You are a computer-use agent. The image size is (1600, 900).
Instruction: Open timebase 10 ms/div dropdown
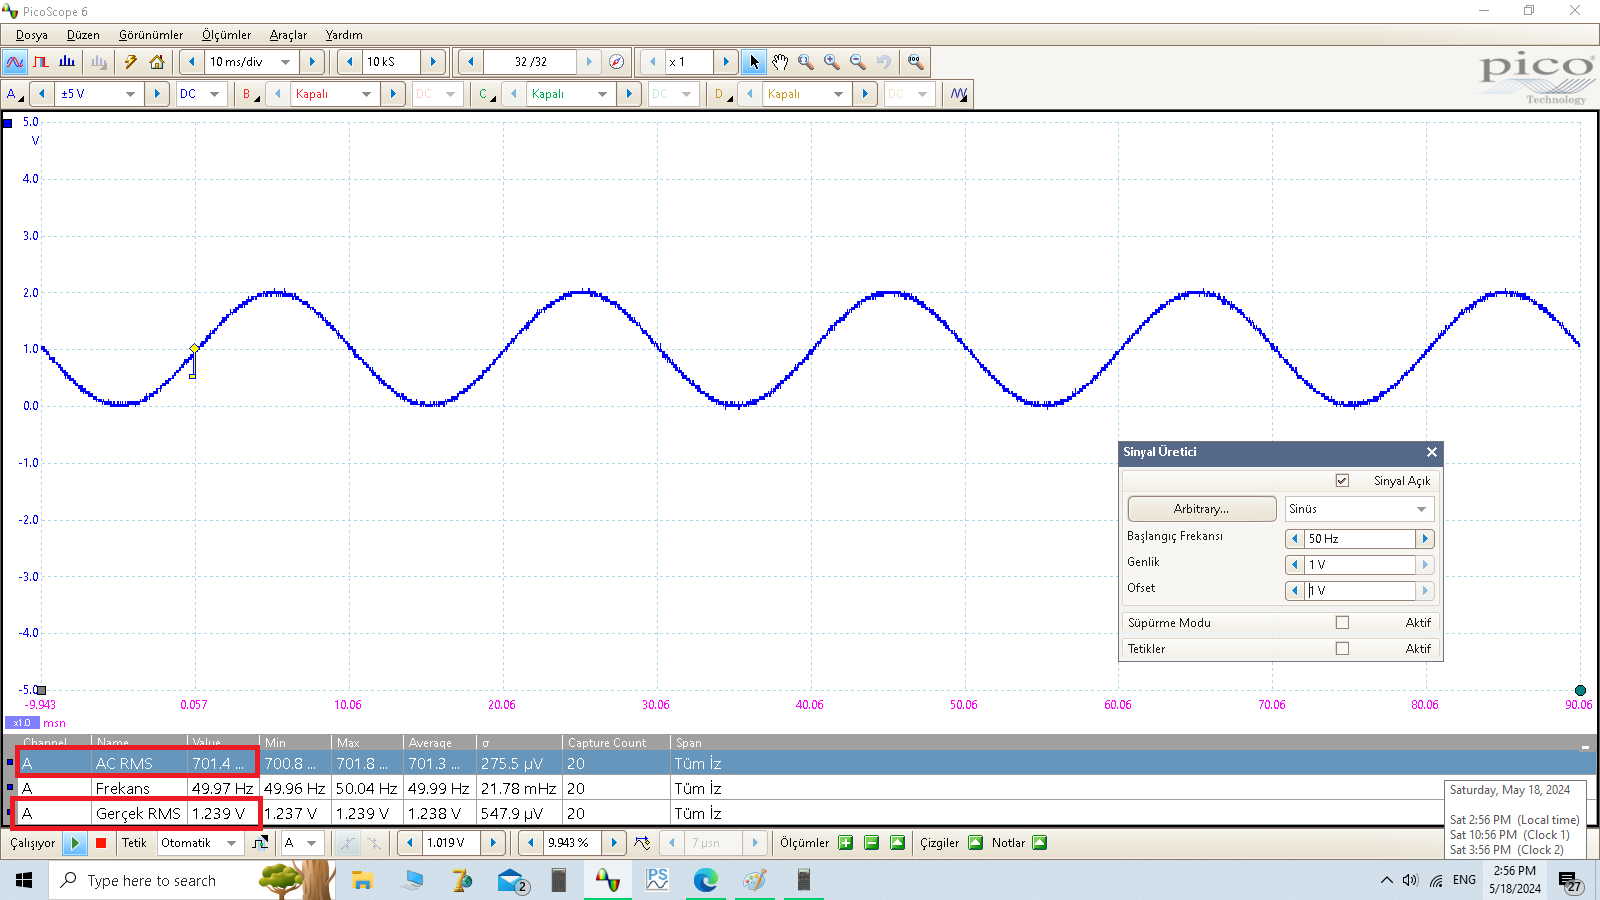(x=285, y=62)
